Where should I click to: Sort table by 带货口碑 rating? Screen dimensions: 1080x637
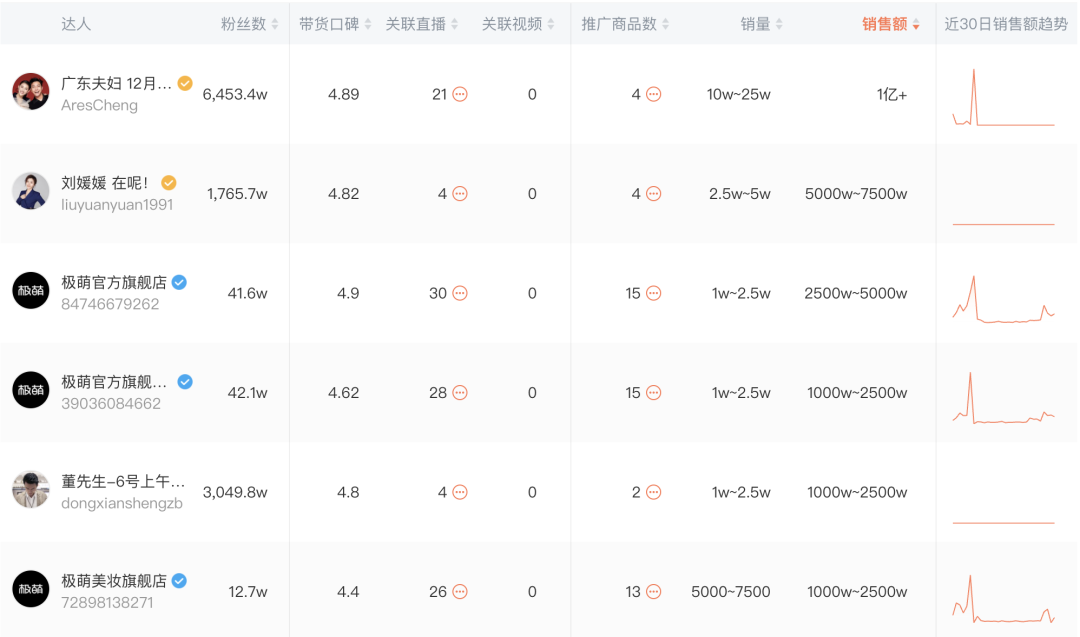click(x=334, y=24)
